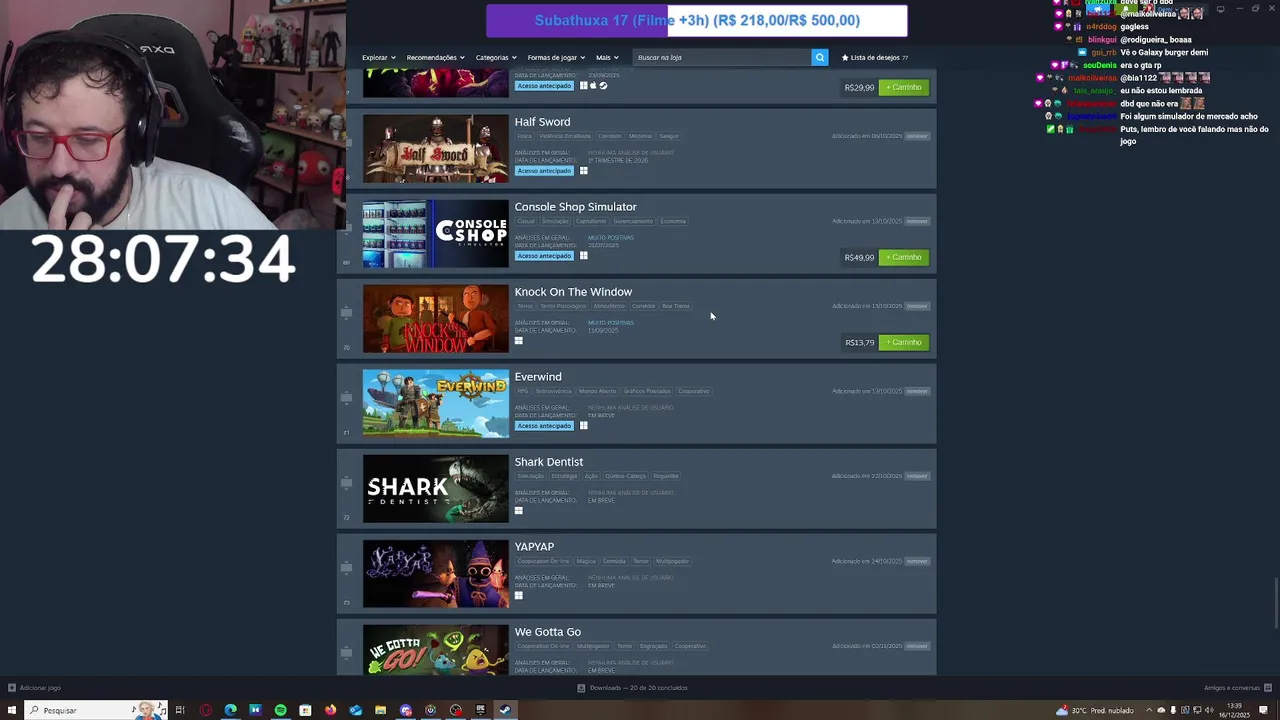The height and width of the screenshot is (720, 1280).
Task: Click the Pesquisar taskbar search box
Action: click(x=96, y=710)
